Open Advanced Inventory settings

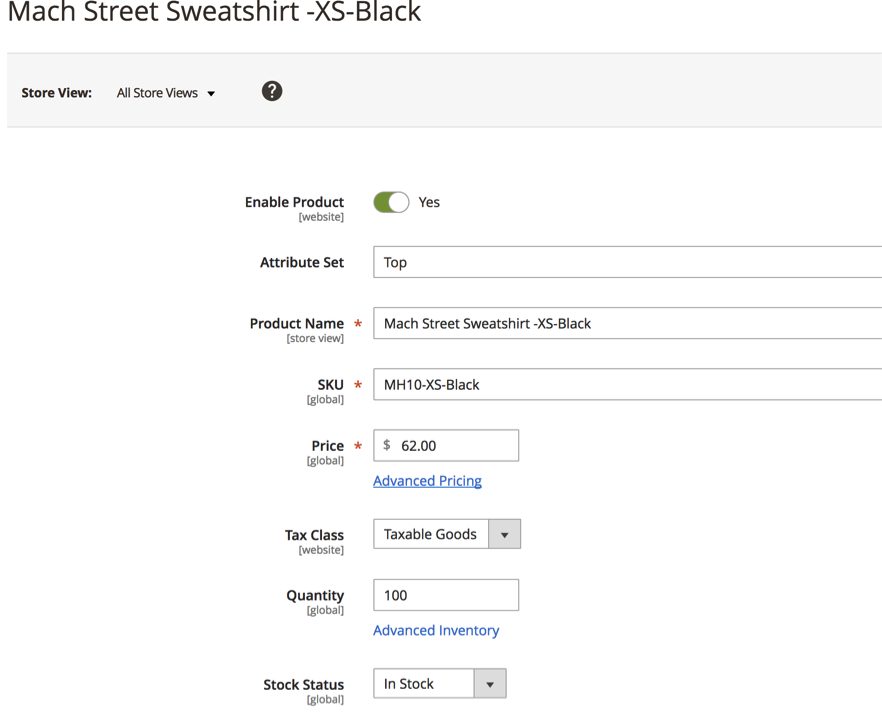coord(436,630)
